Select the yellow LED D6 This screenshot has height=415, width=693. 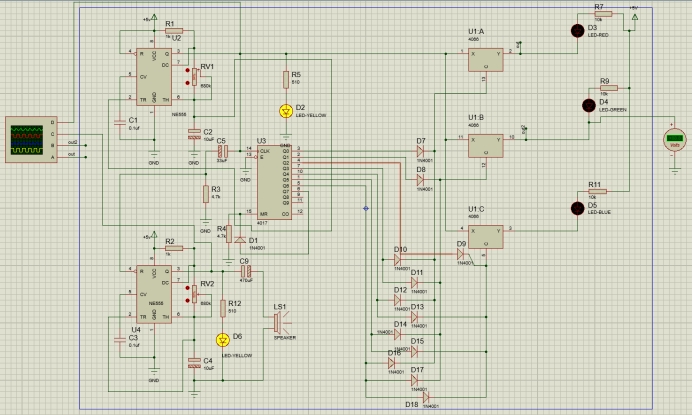(x=222, y=339)
